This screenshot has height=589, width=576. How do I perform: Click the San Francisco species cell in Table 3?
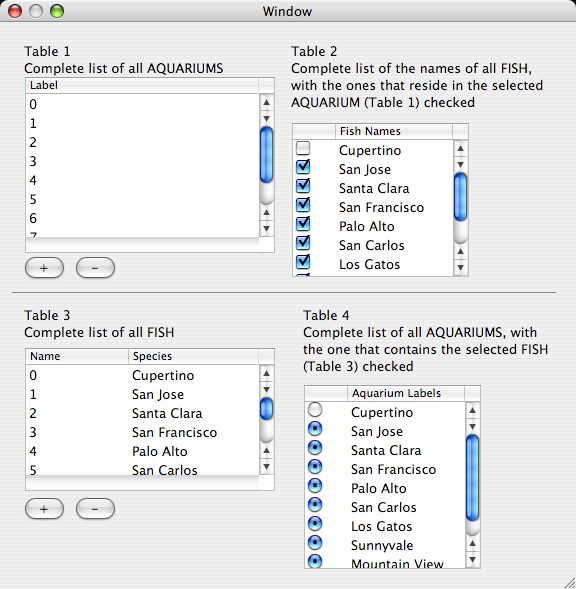point(194,432)
